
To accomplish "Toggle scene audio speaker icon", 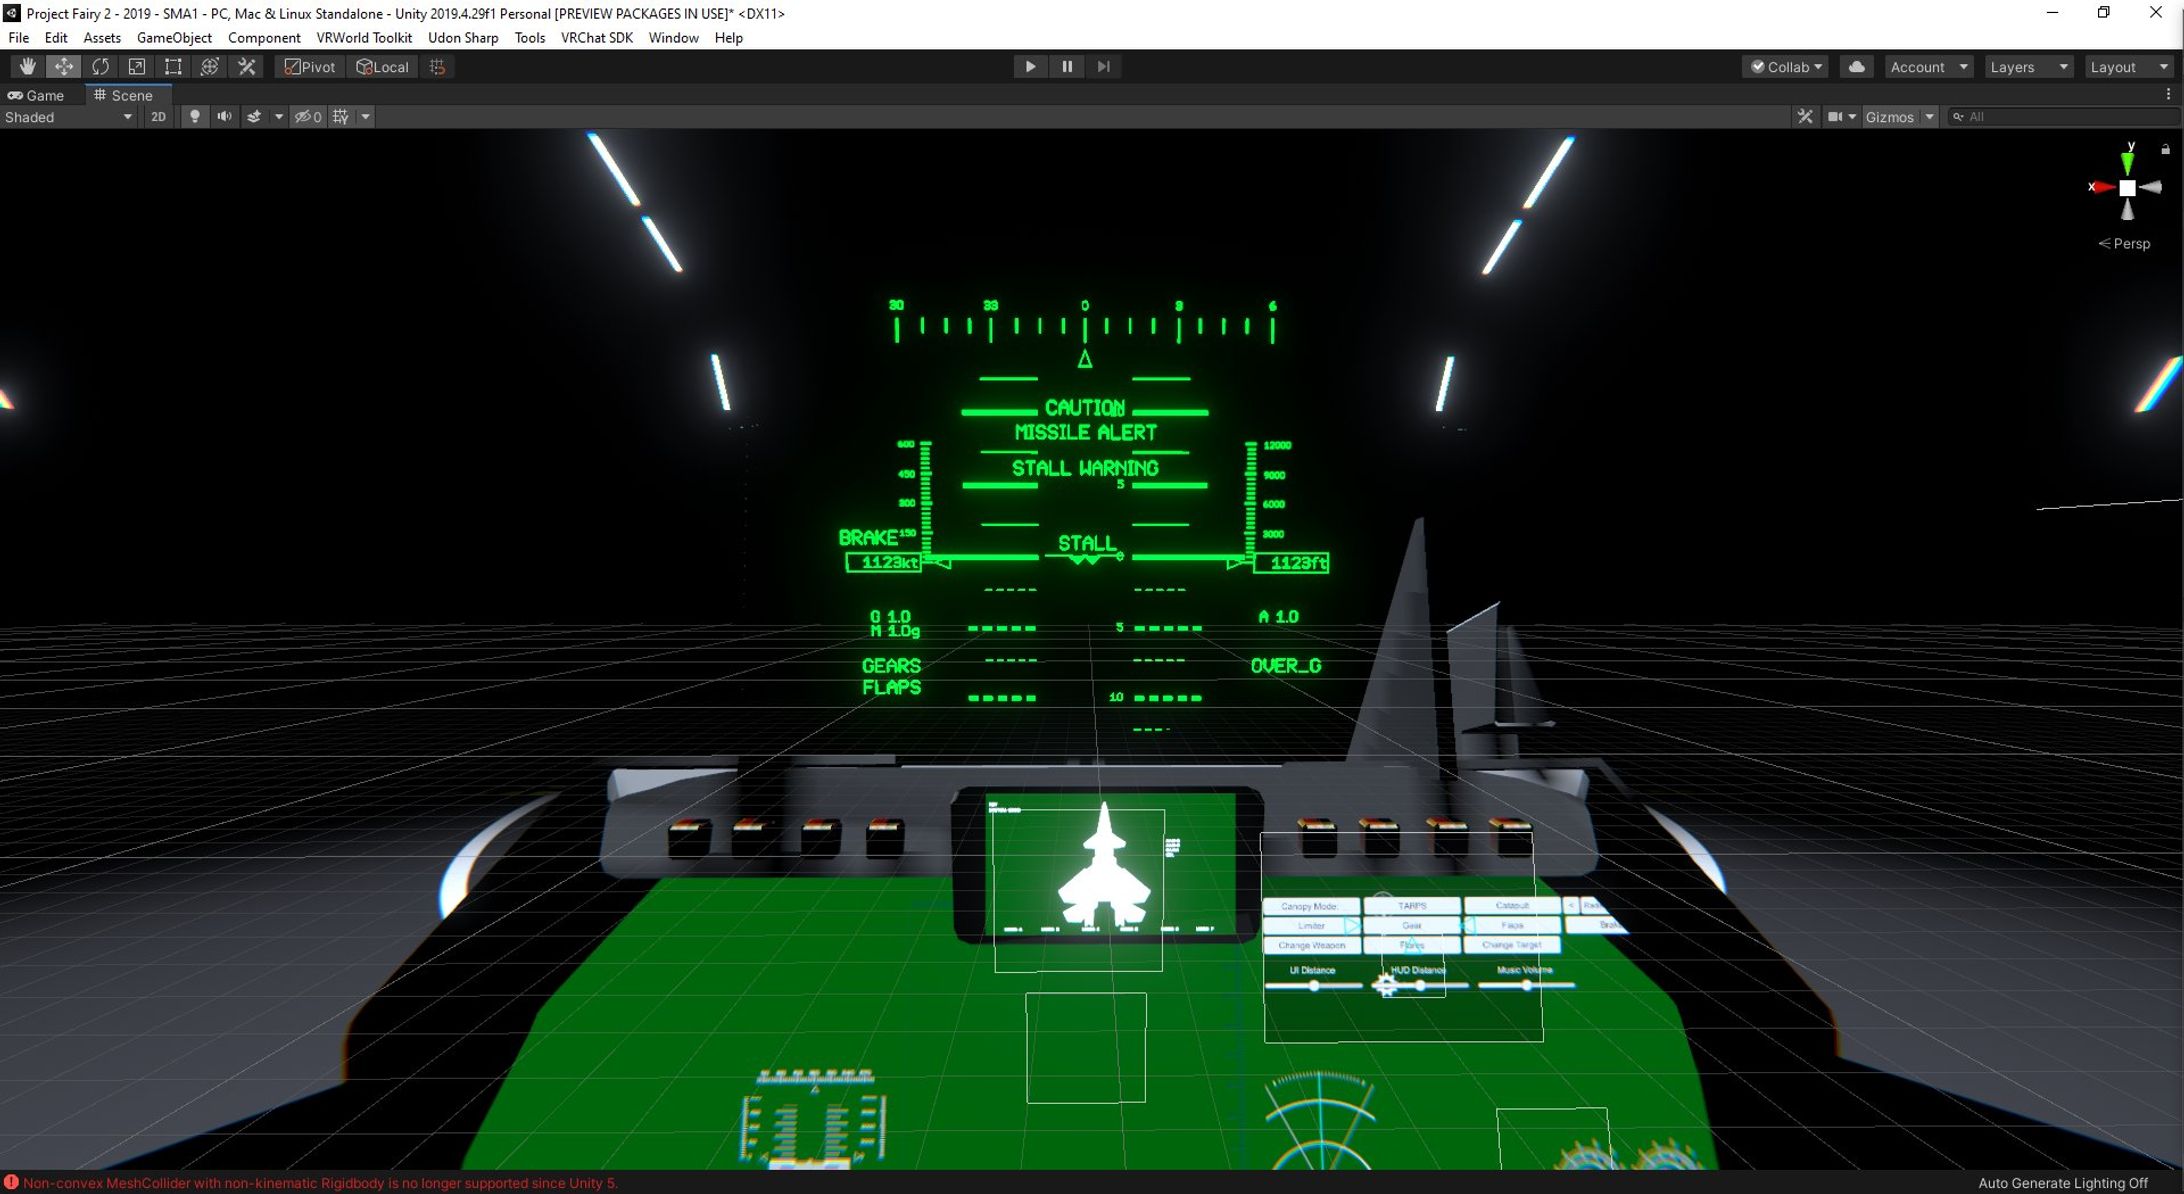I will (224, 117).
